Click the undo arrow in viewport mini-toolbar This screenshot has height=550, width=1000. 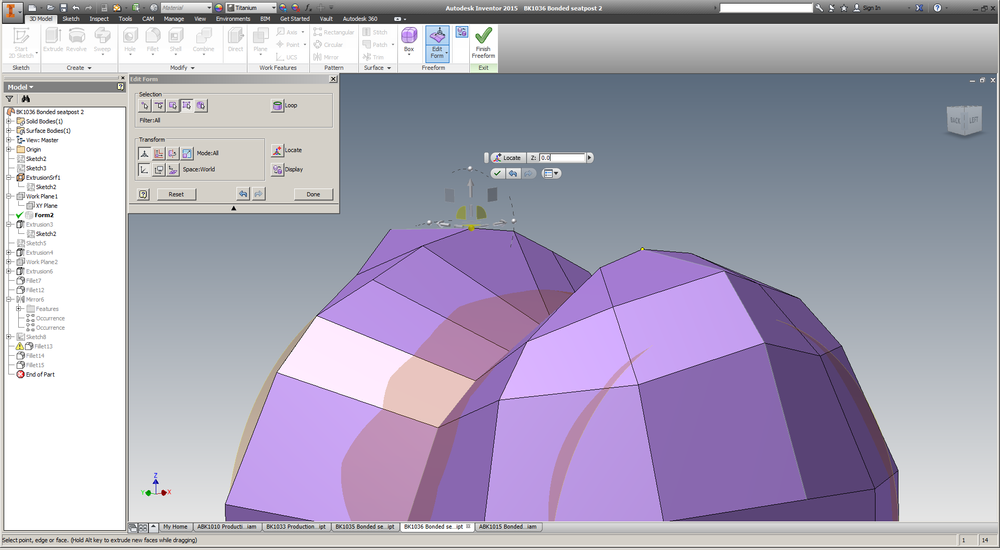click(513, 174)
